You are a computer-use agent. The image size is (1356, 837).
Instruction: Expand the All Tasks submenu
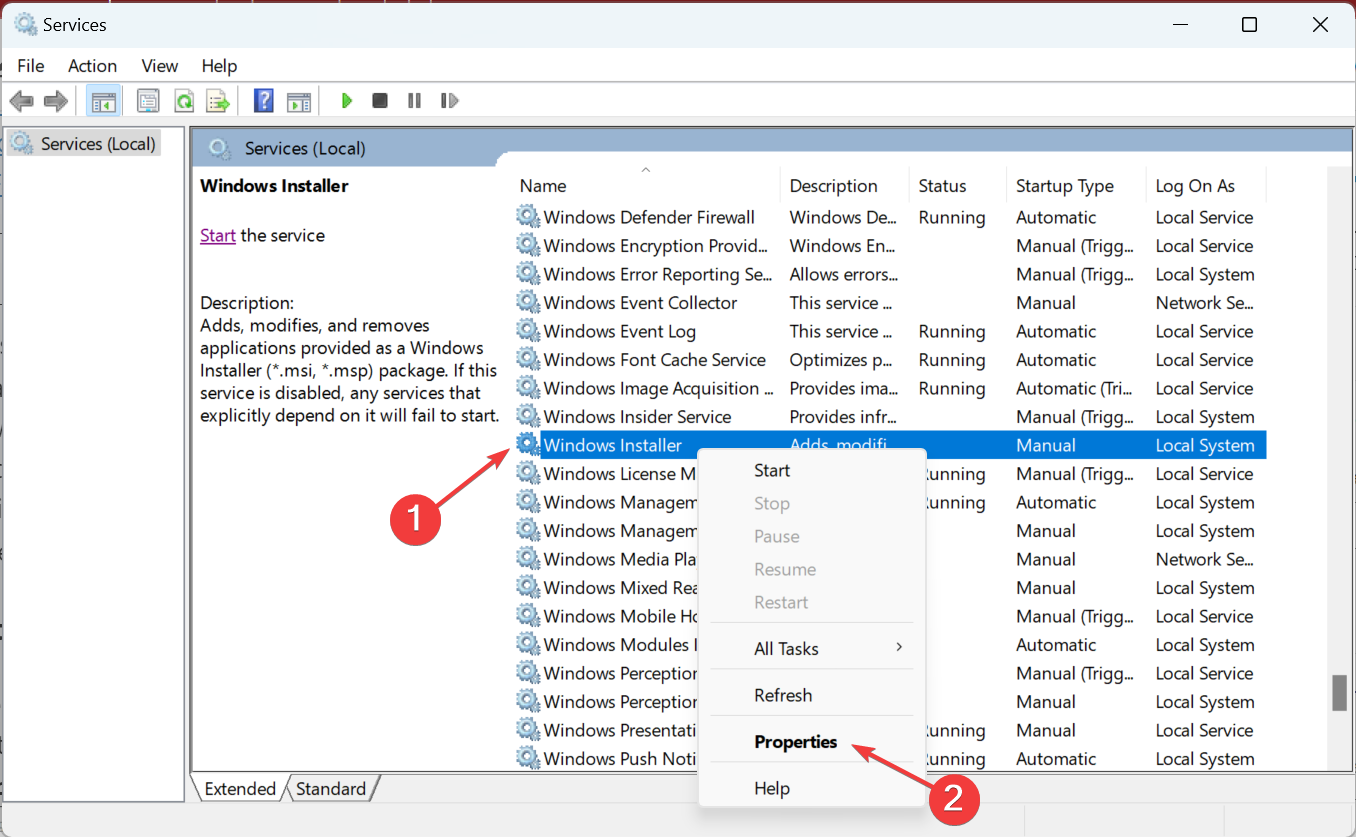tap(812, 648)
